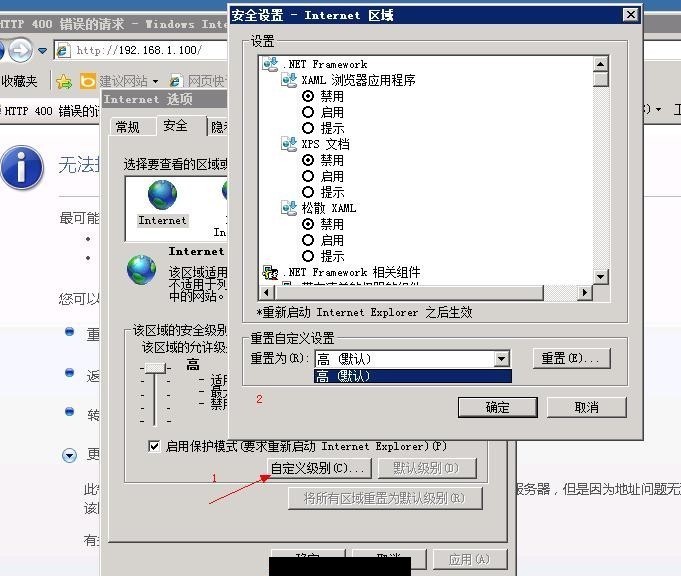Click the 取消 button in security settings

pos(587,407)
